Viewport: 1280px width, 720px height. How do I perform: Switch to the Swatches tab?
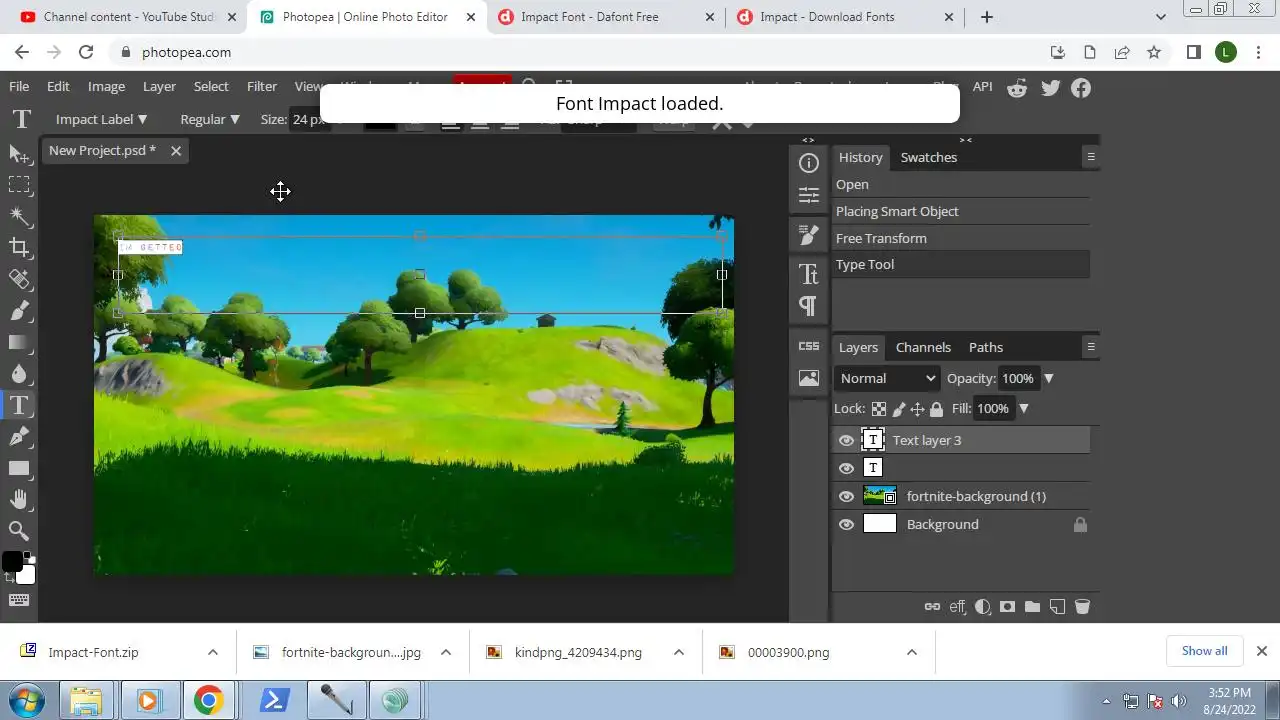tap(928, 157)
